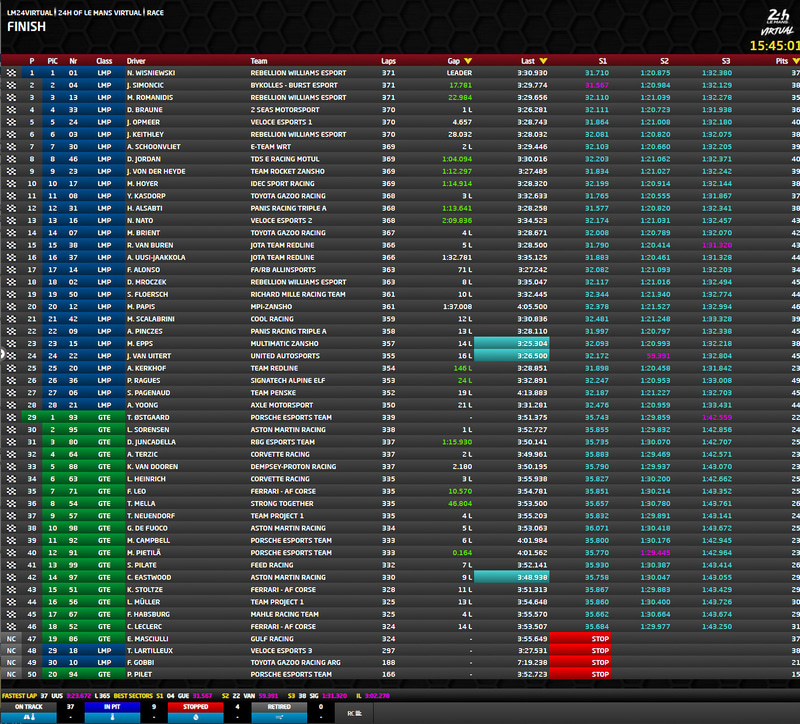Click the purple S2 time 59.991
The image size is (800, 724).
(658, 356)
